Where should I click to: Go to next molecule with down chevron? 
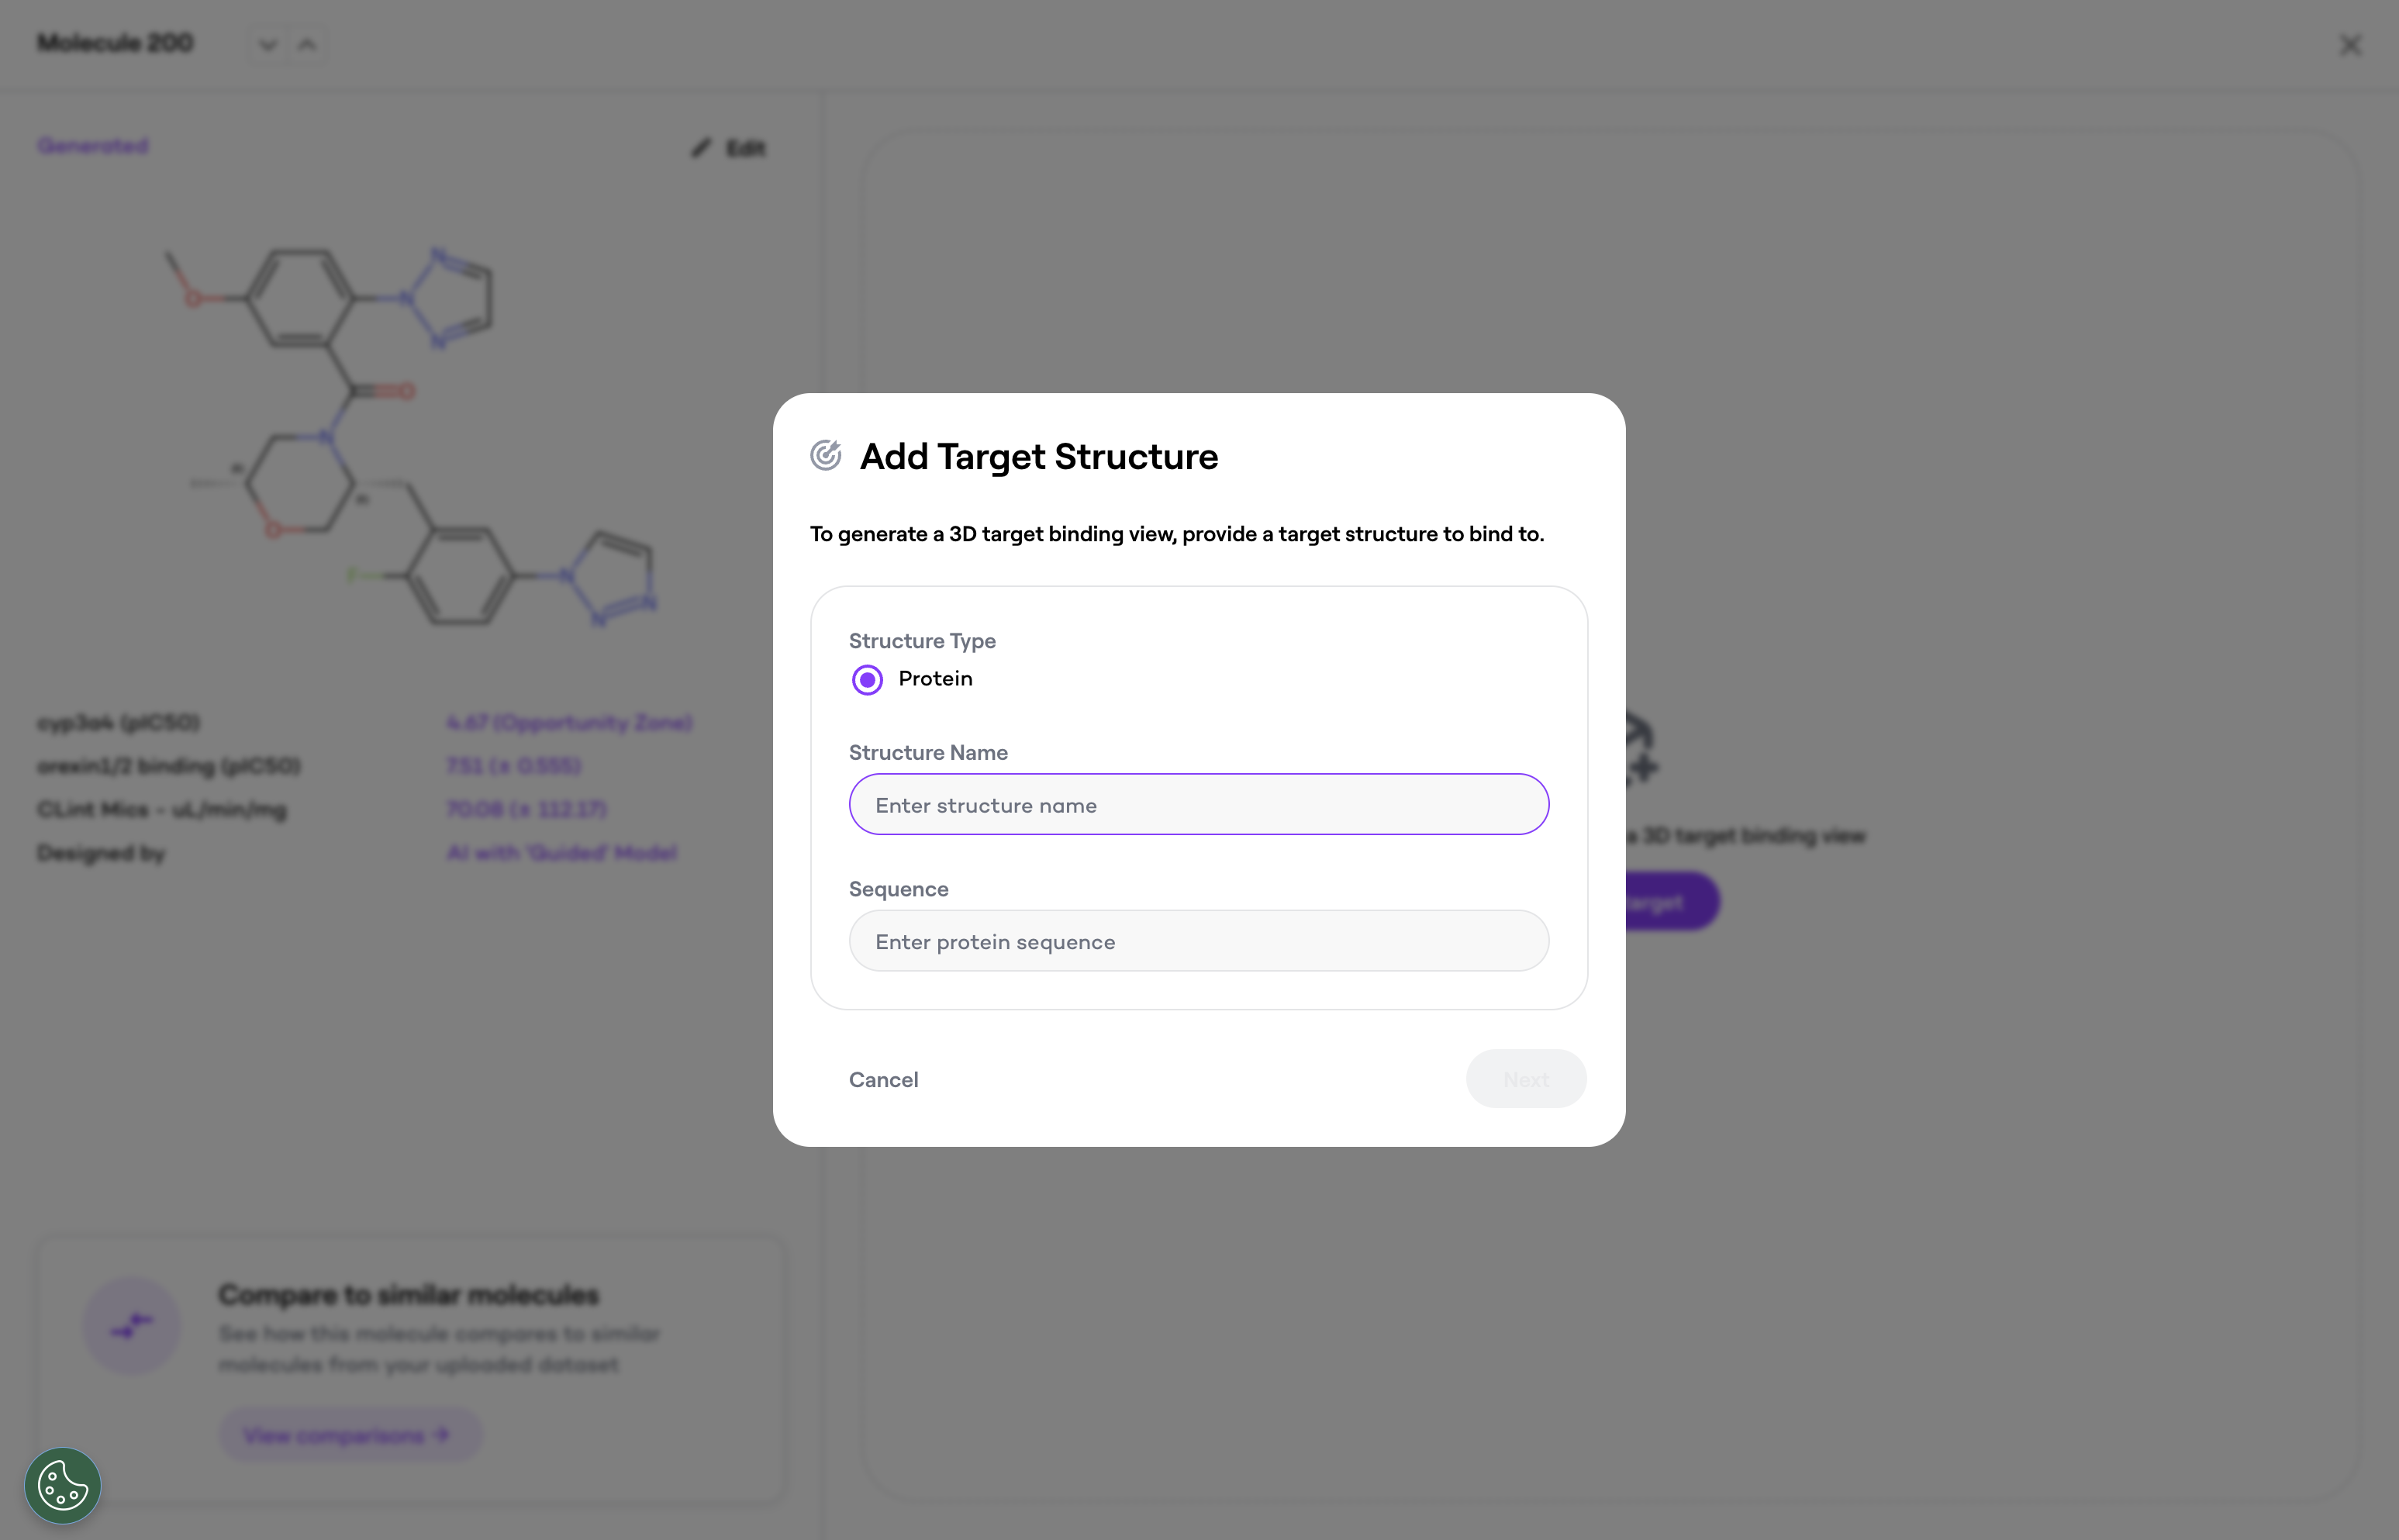coord(267,44)
